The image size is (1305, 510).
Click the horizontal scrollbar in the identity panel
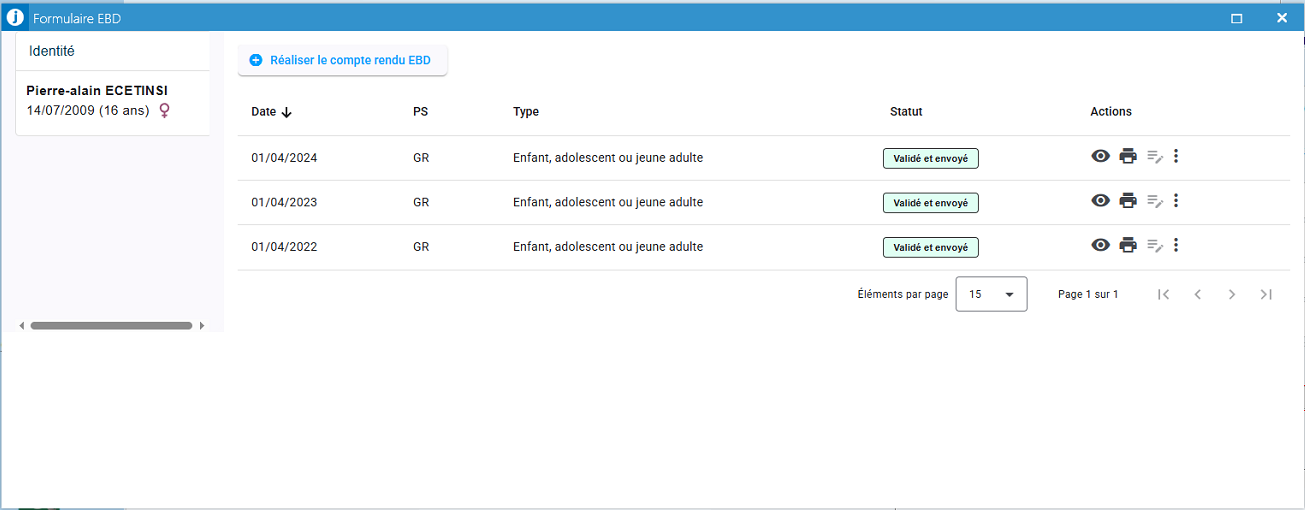[x=111, y=326]
